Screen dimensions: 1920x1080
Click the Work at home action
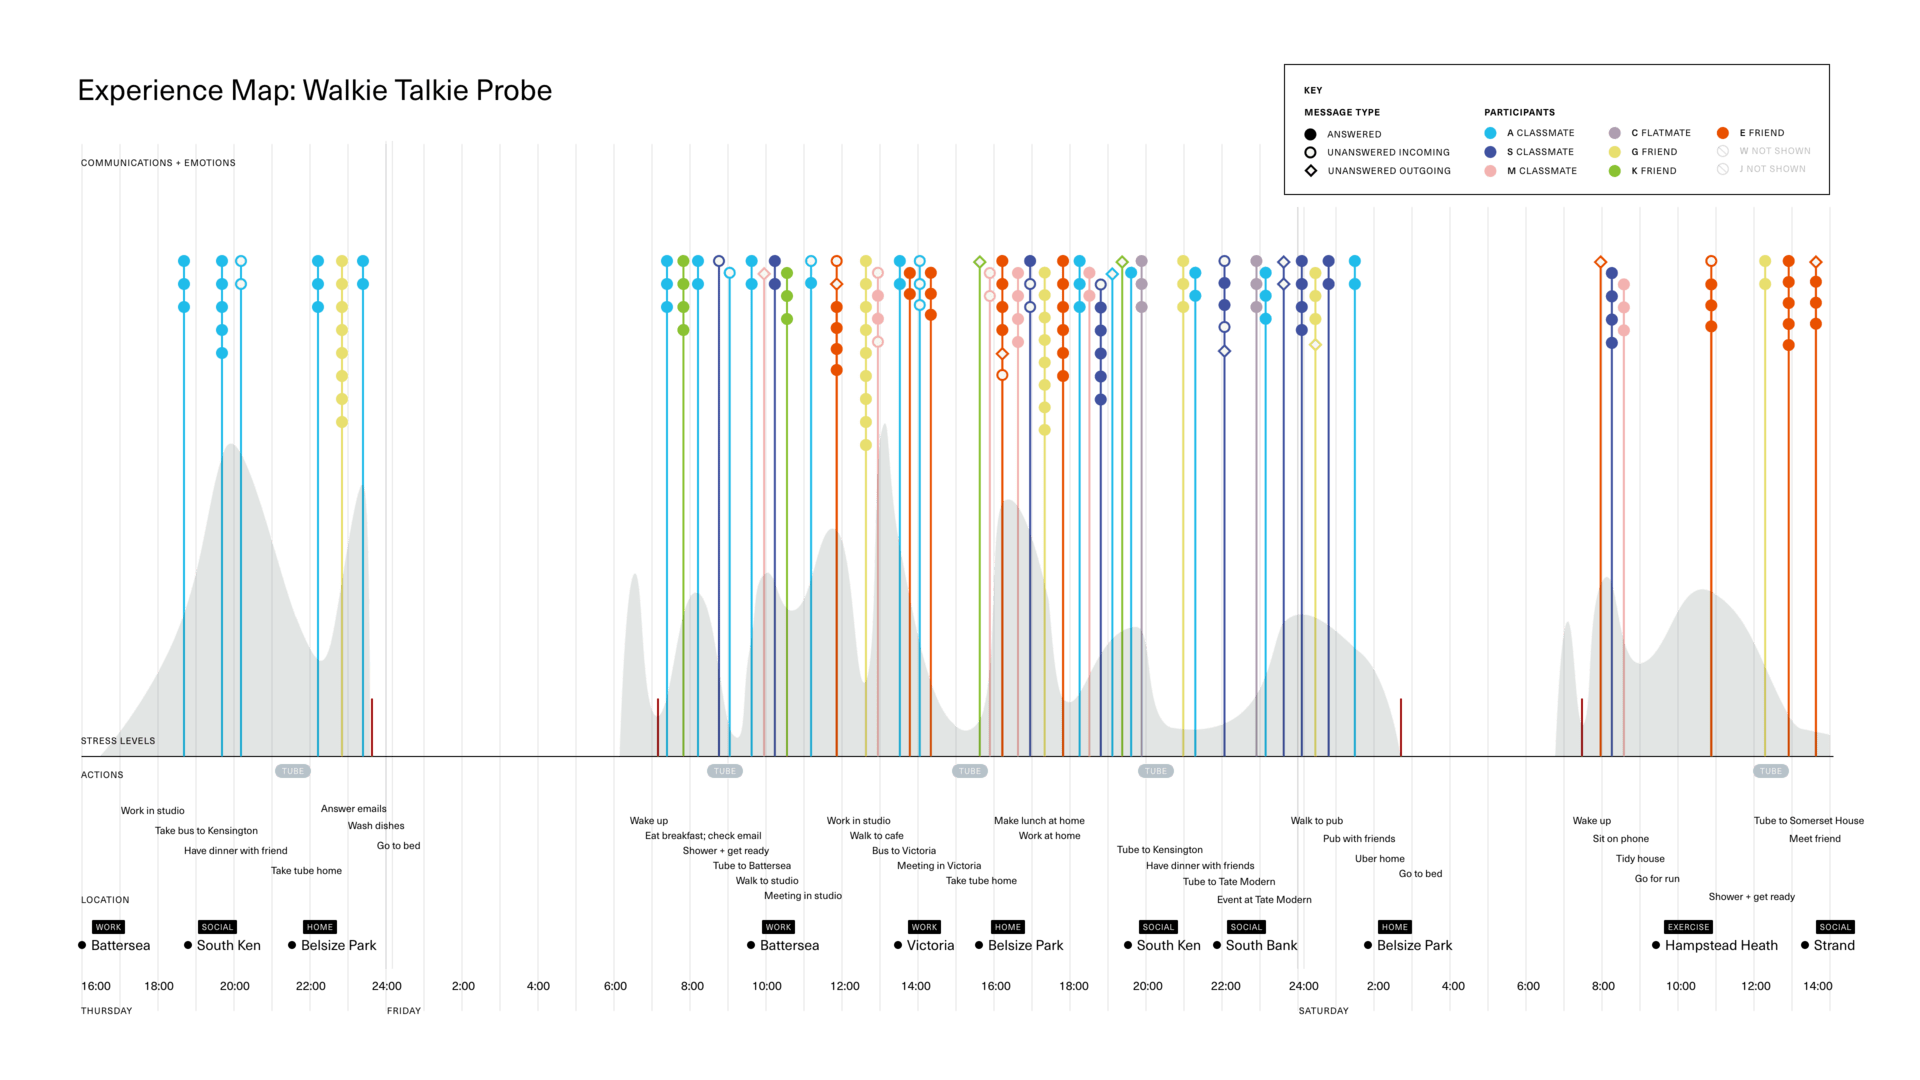click(1049, 836)
